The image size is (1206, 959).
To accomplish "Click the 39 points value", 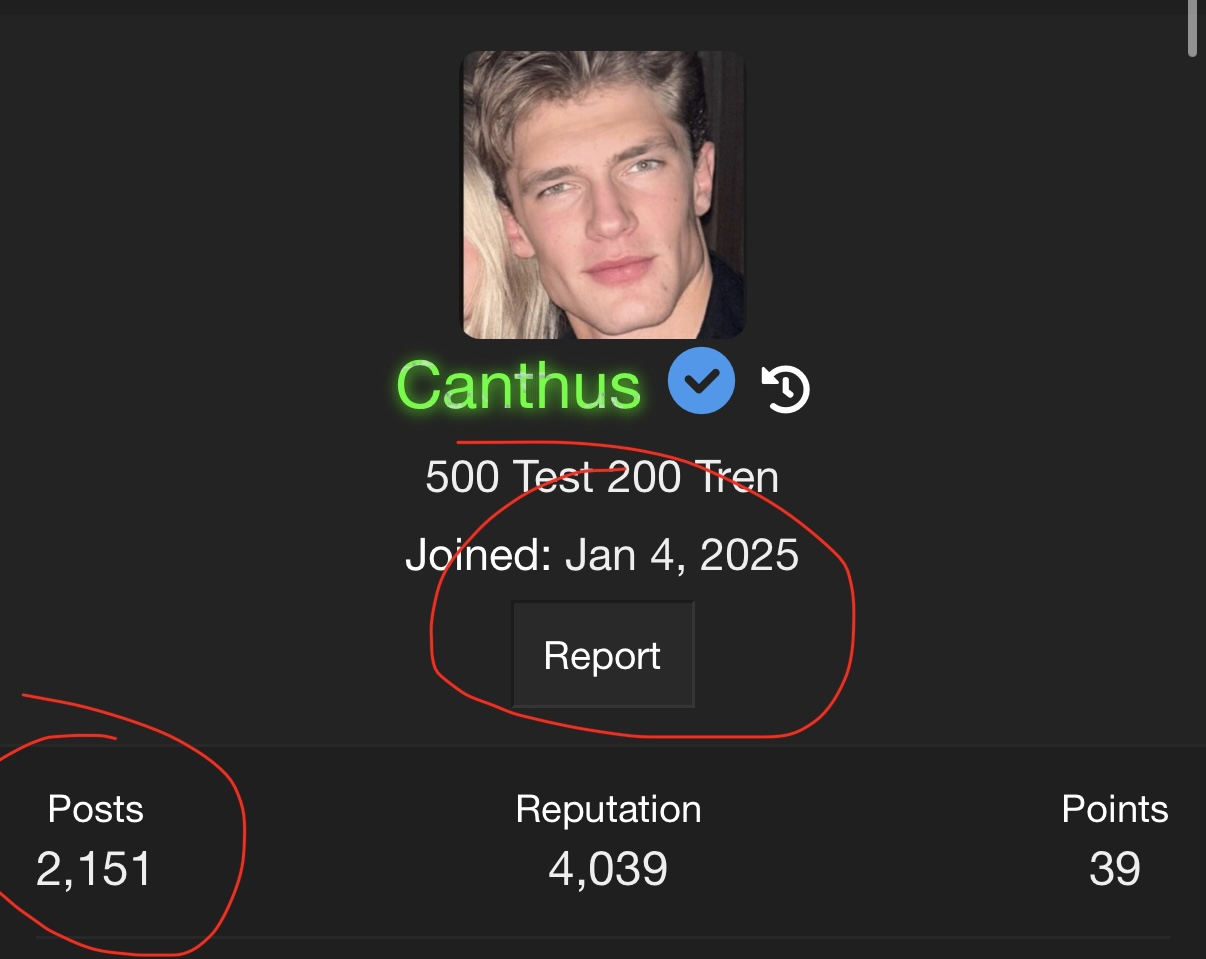I will point(1114,868).
